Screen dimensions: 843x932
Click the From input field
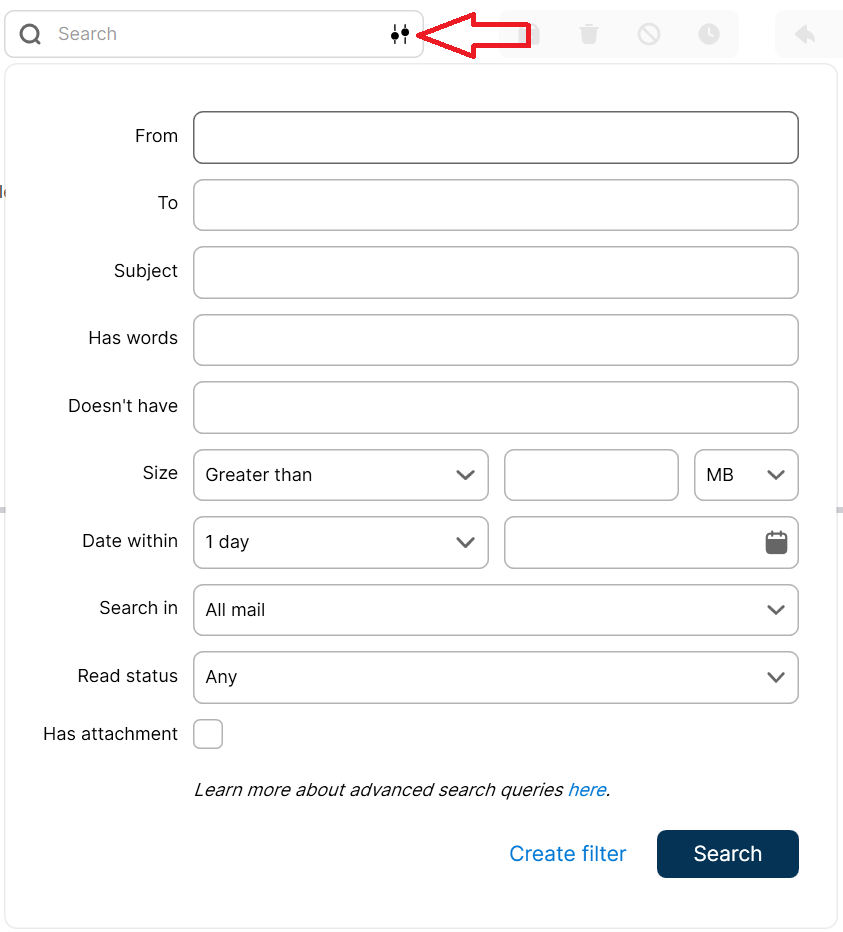click(x=495, y=137)
